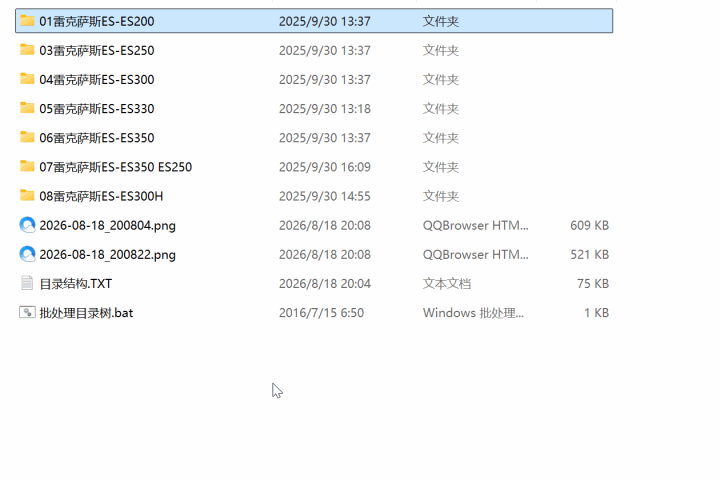Viewport: 720px width, 480px height.
Task: Select text document icon of 目录结构.TXT
Action: [x=27, y=283]
